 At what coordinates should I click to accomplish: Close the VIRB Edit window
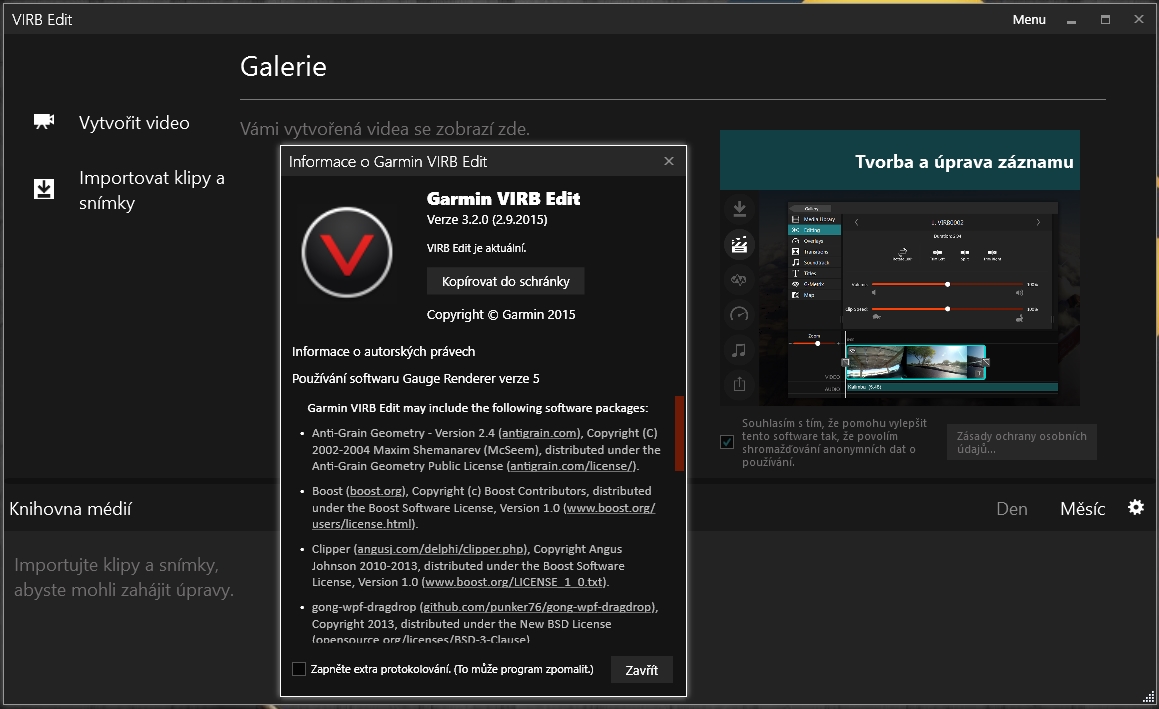pos(1138,19)
